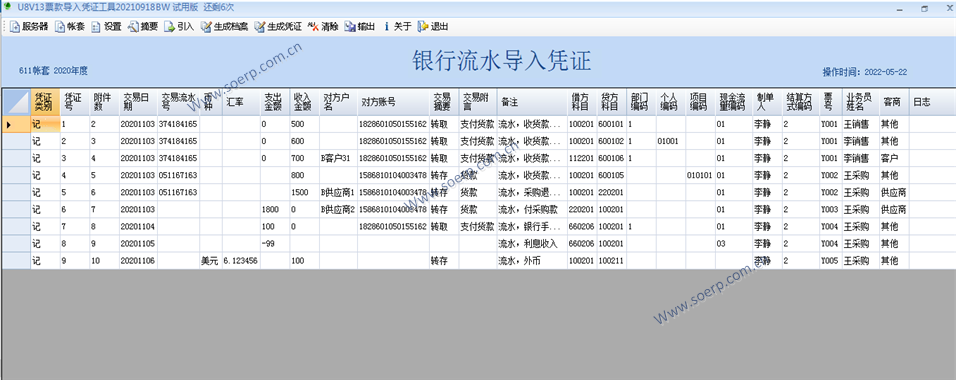Viewport: 956px width, 380px height.
Task: Click the 清除 clear toolbar button
Action: pyautogui.click(x=323, y=27)
